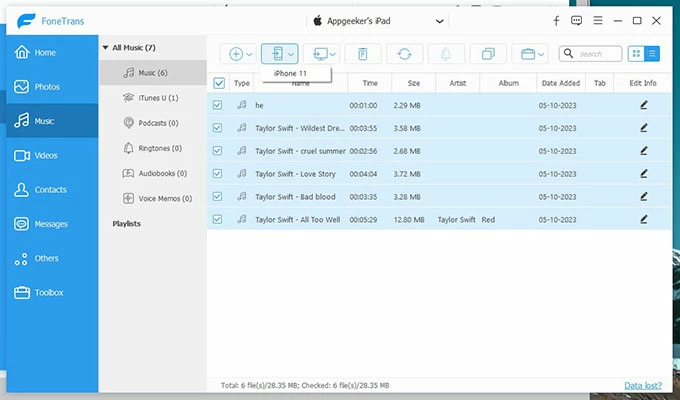Click the Add (plus) toolbar icon

click(236, 54)
